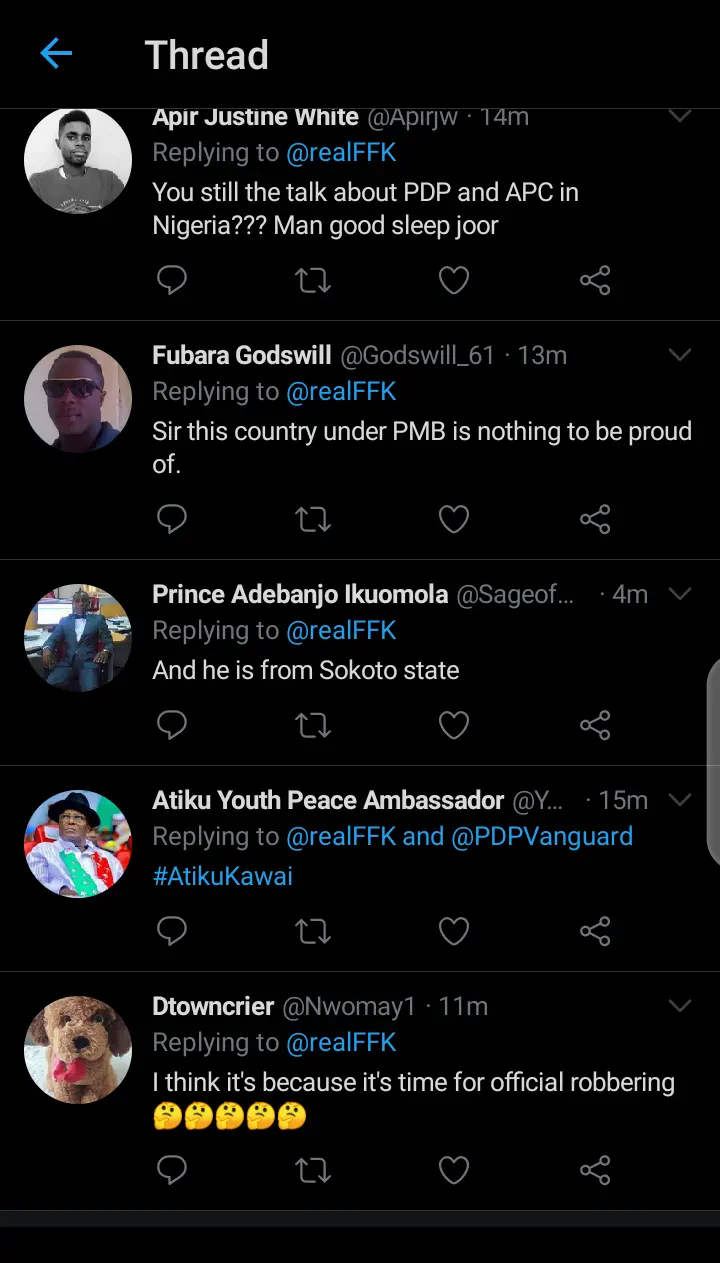Share Prince Adebanjo Ikuomola's tweet
This screenshot has height=1263, width=720.
pos(595,726)
